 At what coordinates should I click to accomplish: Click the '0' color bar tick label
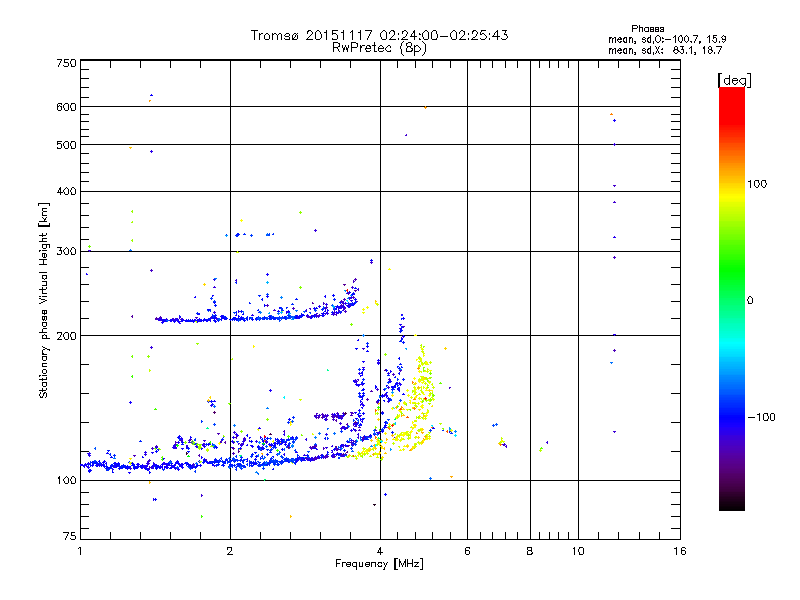click(749, 301)
